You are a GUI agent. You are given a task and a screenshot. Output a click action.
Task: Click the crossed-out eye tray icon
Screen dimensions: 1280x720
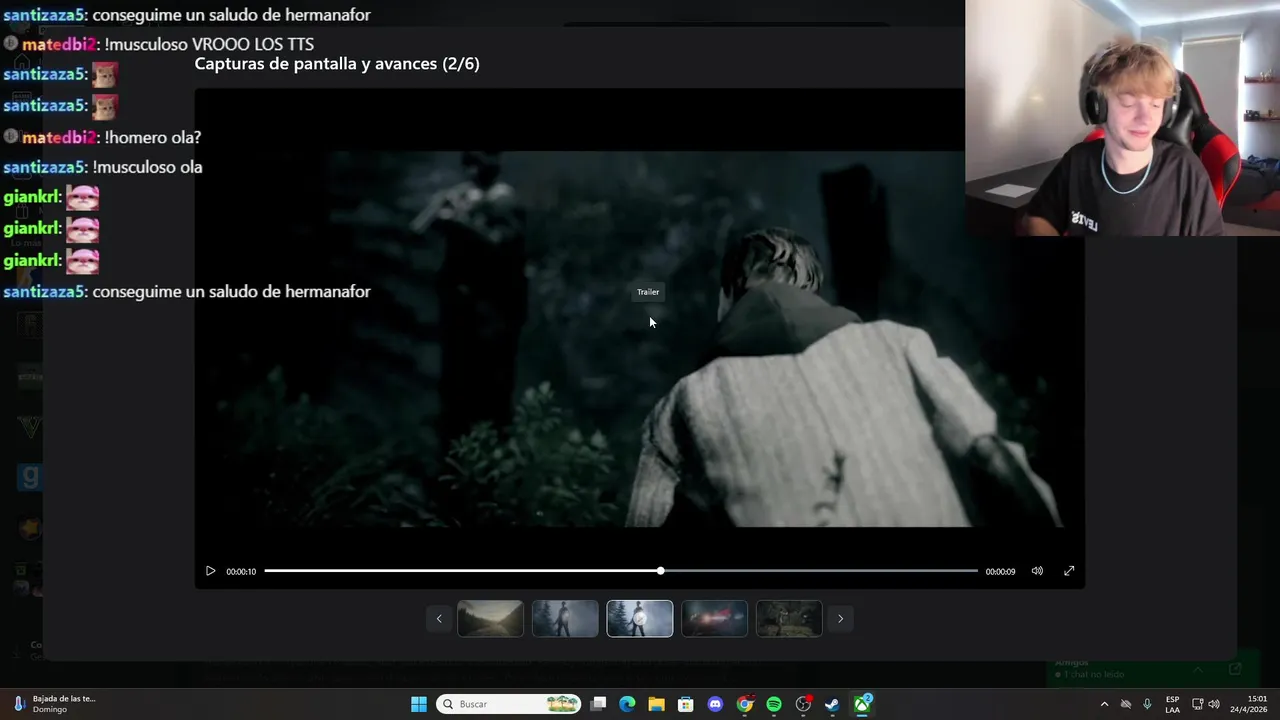[1126, 704]
